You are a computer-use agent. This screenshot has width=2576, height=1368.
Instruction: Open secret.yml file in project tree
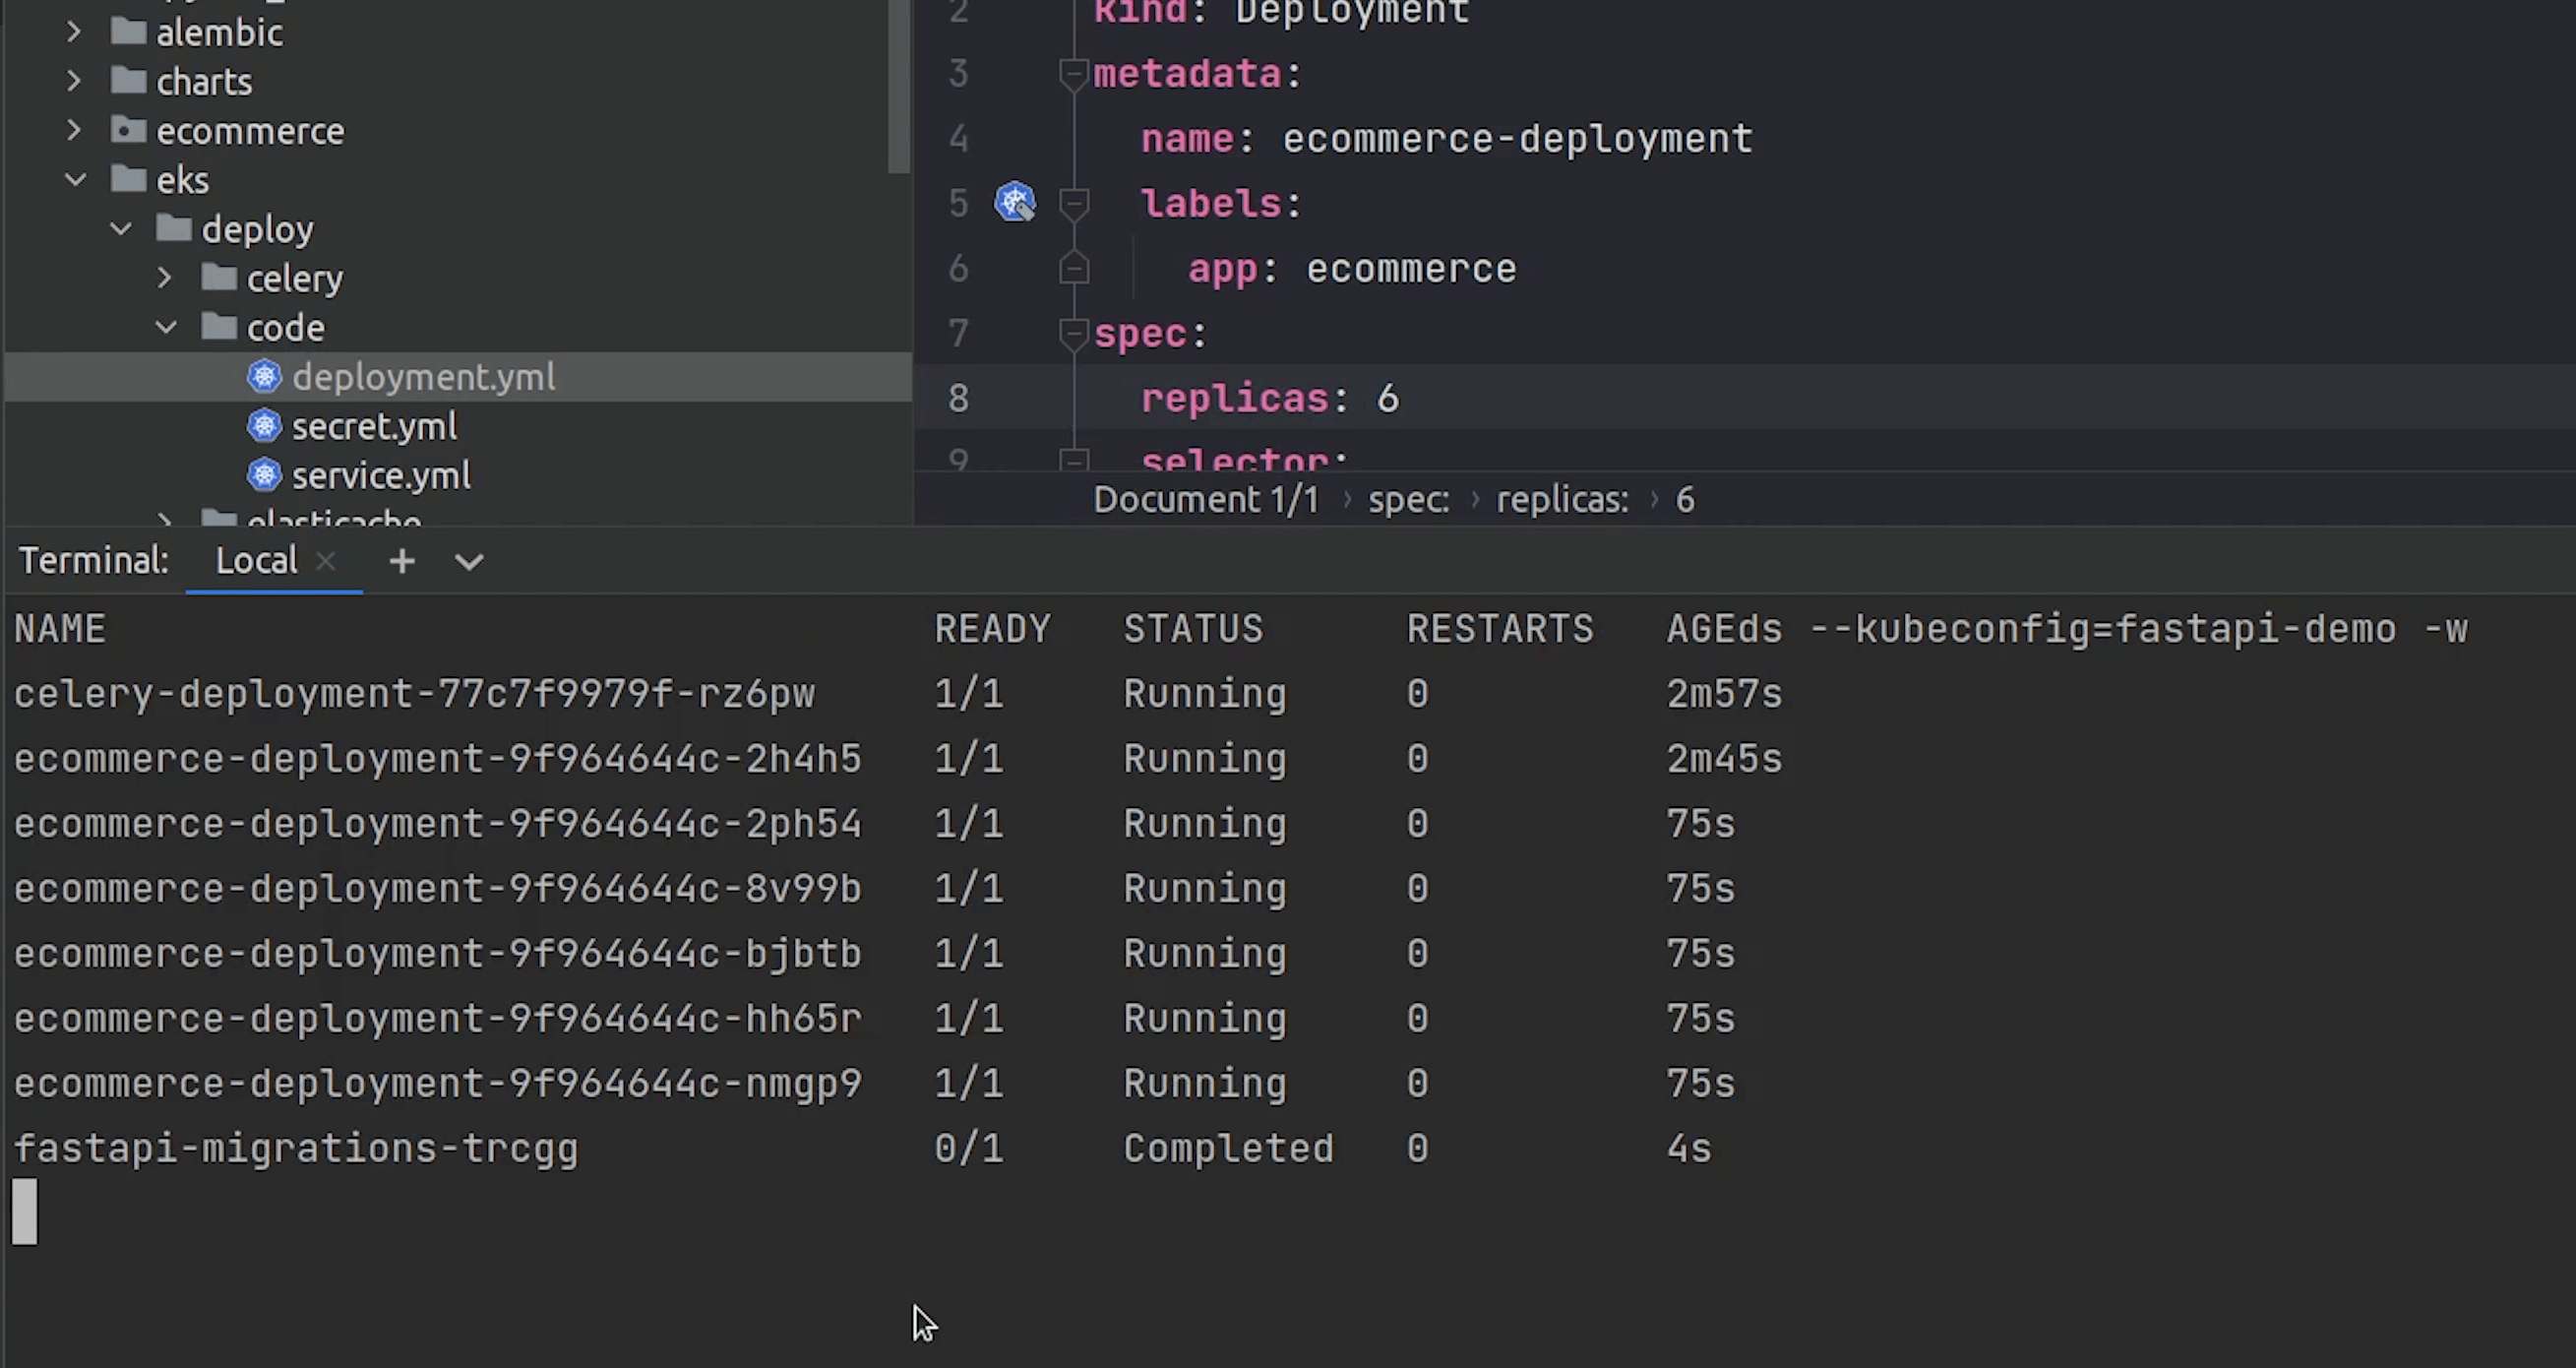[374, 427]
